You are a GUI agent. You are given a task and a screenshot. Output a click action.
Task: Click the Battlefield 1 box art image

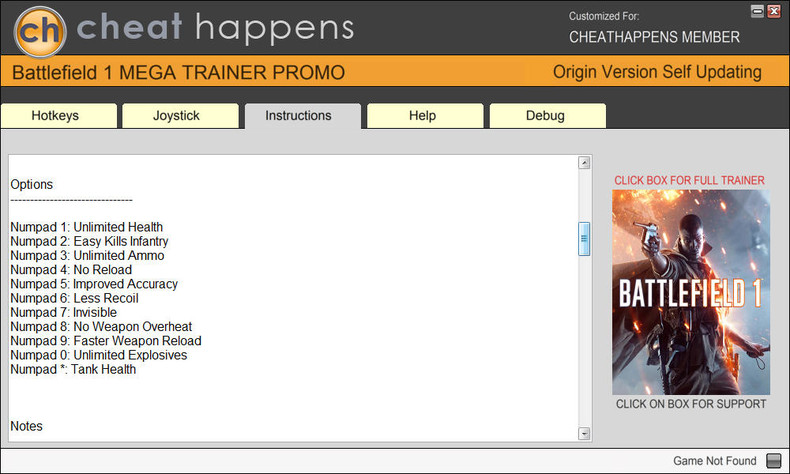pos(690,291)
